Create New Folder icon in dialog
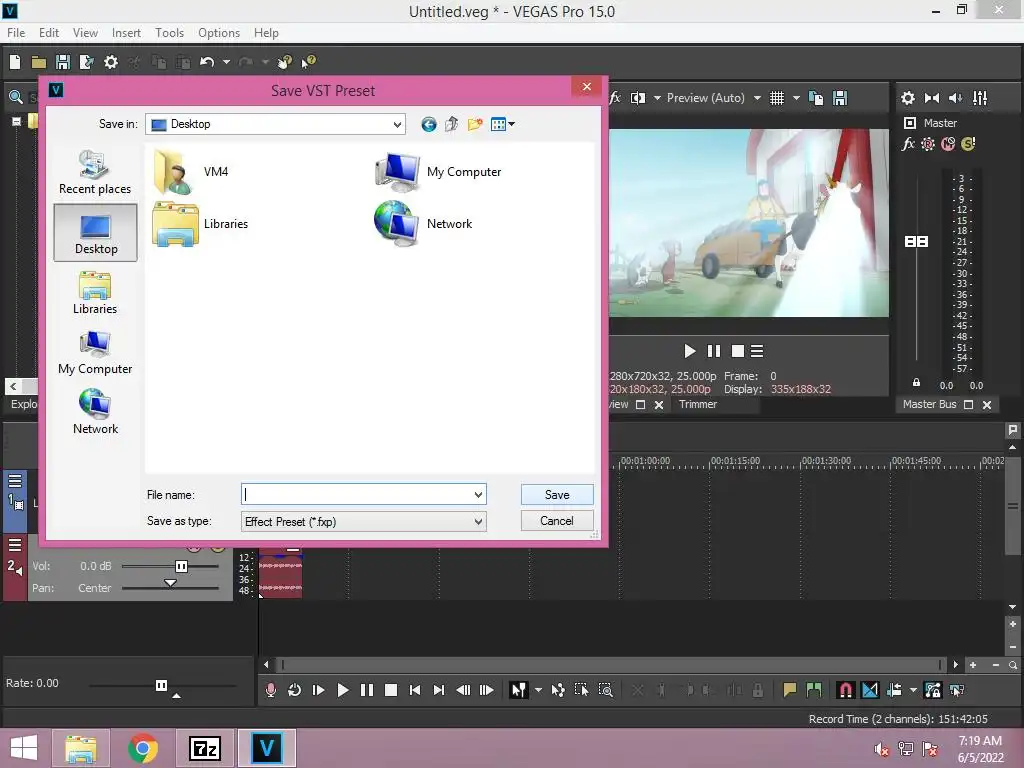The height and width of the screenshot is (768, 1024). click(x=475, y=124)
